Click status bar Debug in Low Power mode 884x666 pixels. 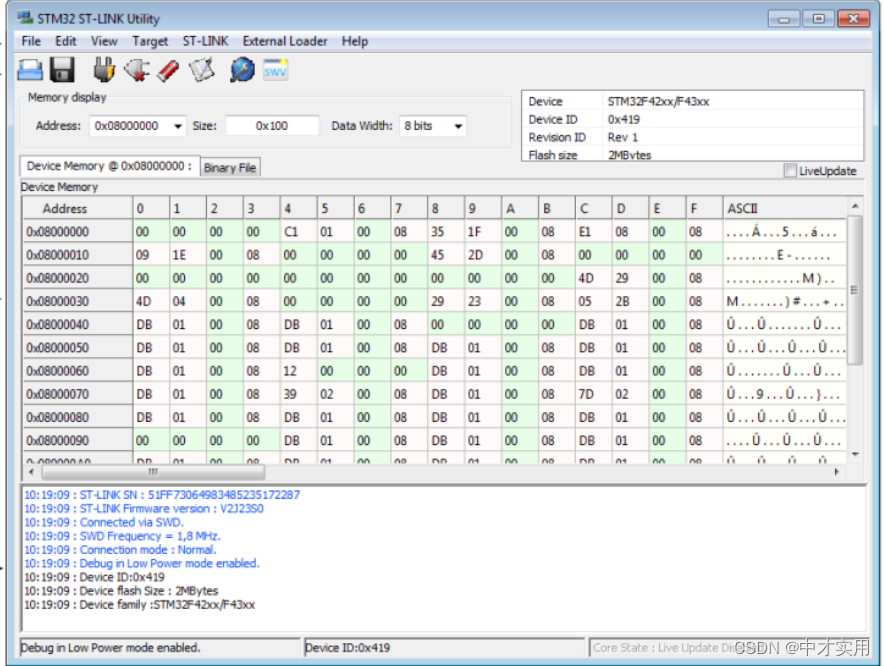coord(160,647)
